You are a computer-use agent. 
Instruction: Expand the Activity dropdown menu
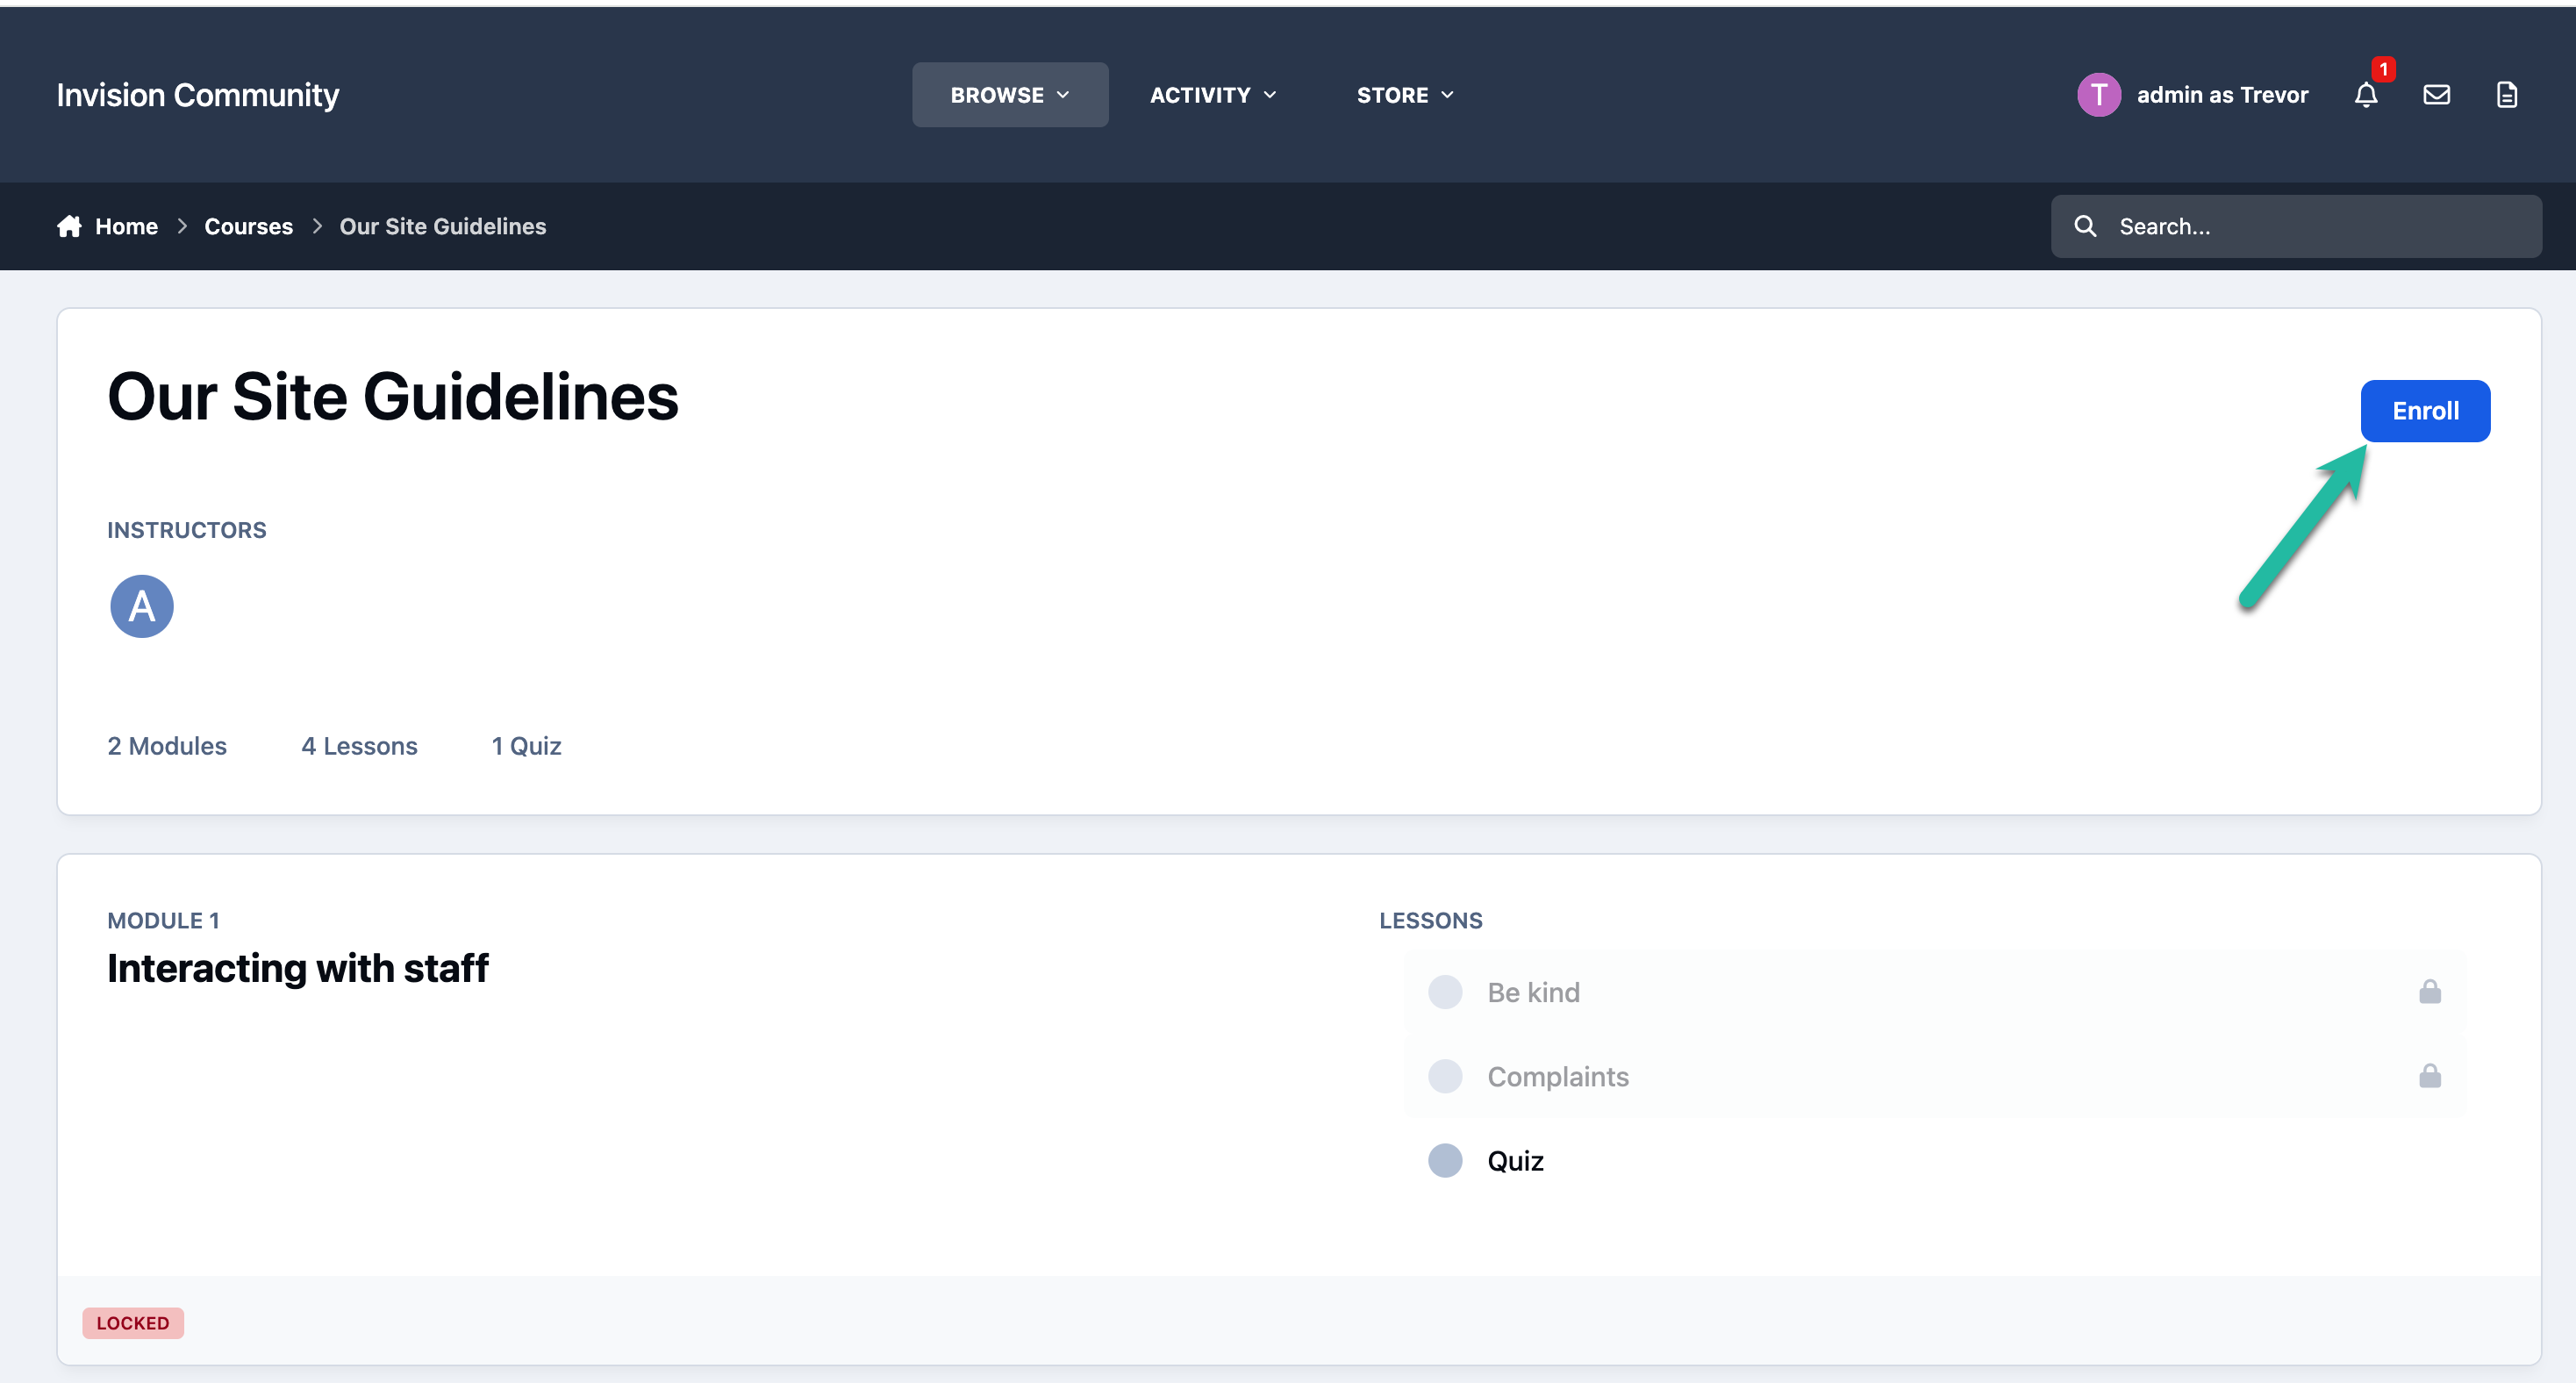tap(1213, 95)
